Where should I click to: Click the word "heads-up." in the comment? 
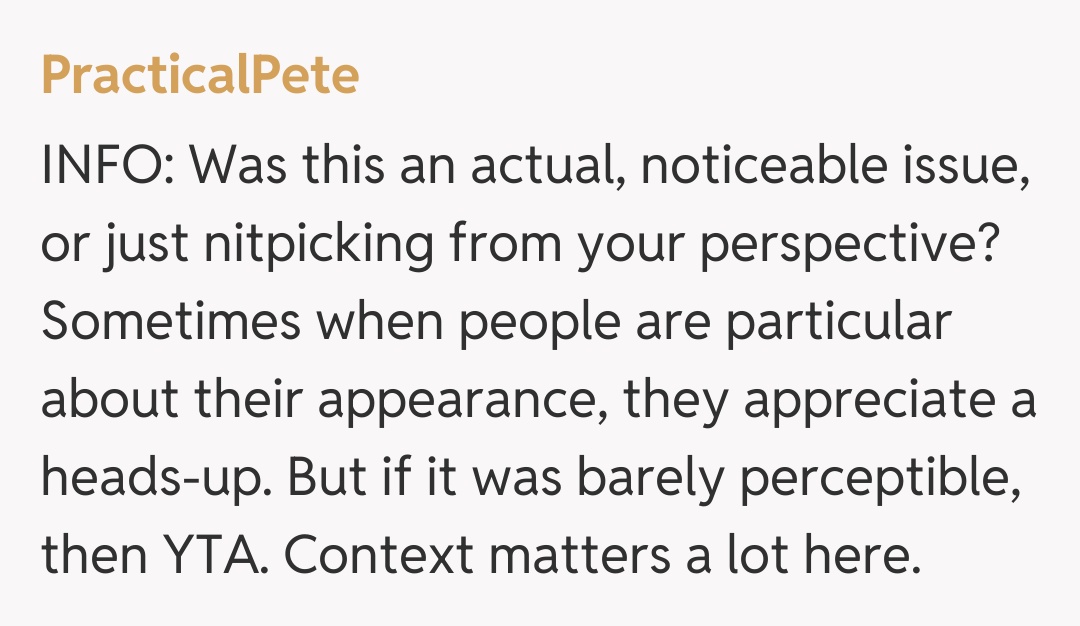(155, 478)
